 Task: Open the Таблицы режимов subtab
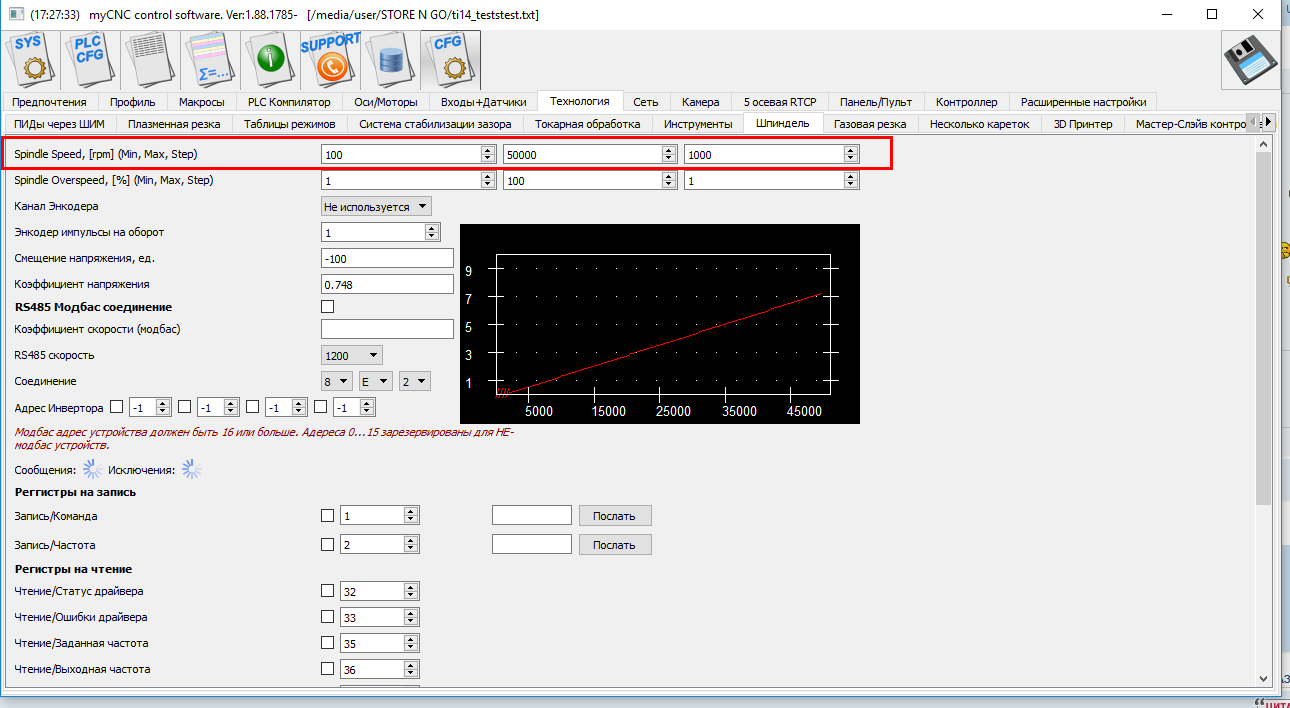tap(291, 124)
